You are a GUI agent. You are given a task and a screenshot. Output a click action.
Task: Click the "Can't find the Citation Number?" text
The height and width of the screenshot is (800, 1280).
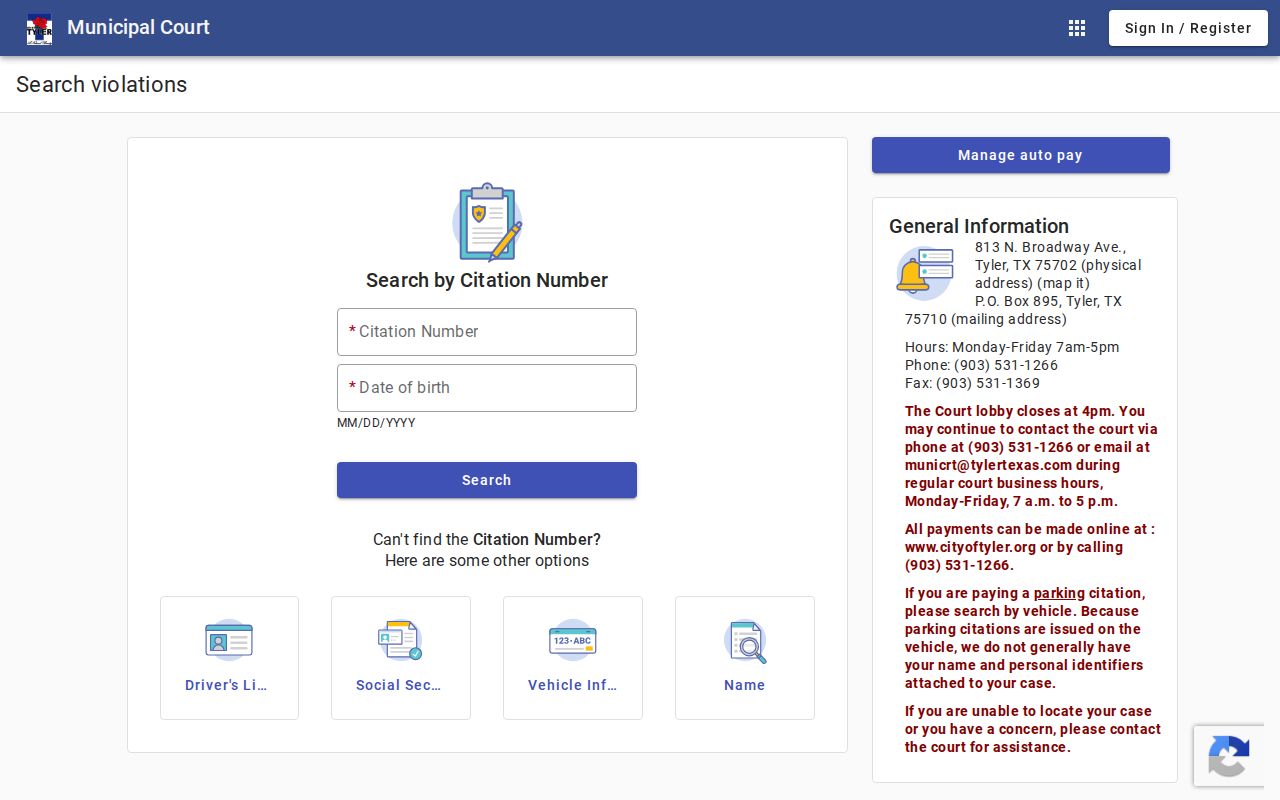[x=487, y=539]
